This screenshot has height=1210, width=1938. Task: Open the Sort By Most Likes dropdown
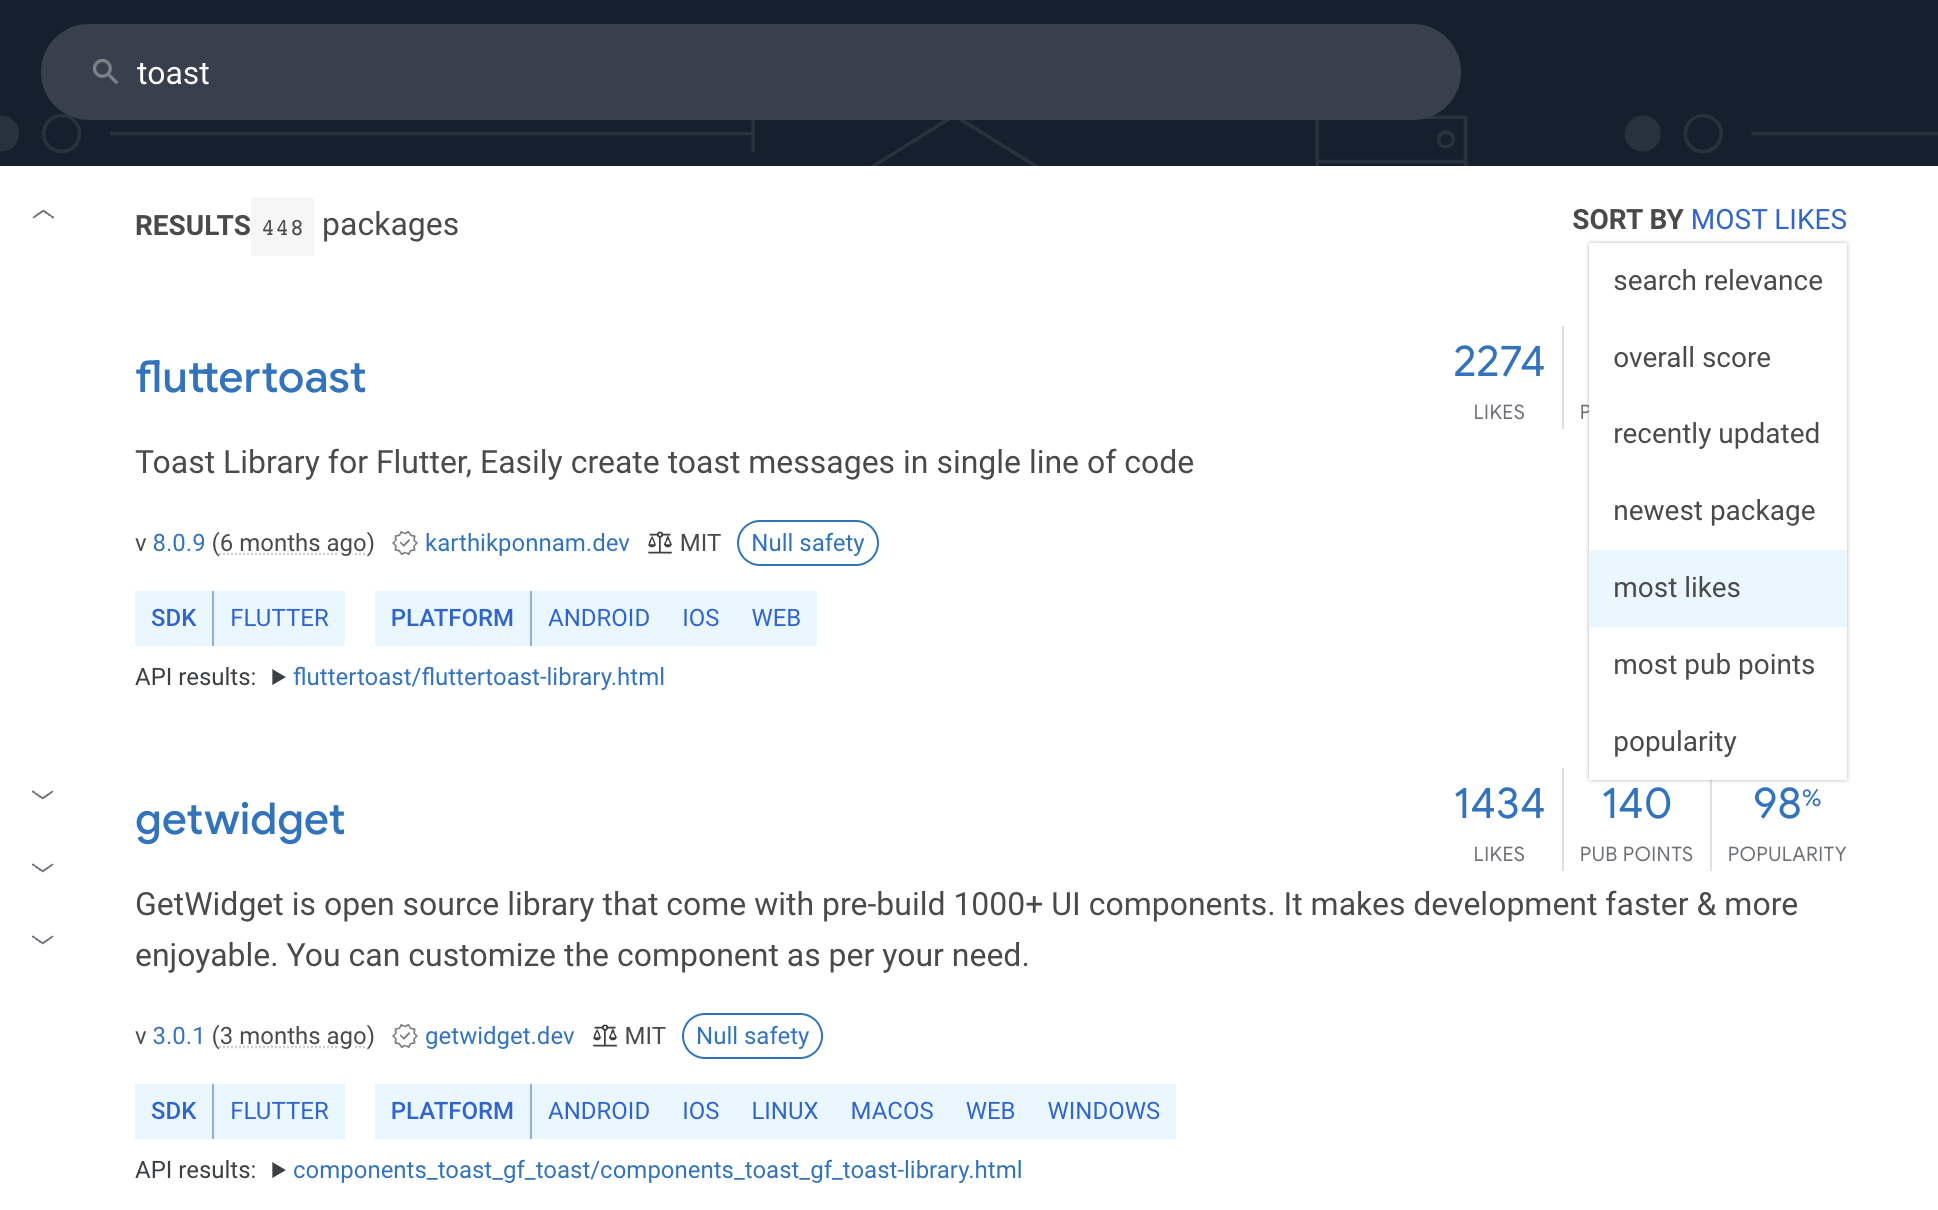click(x=1767, y=220)
